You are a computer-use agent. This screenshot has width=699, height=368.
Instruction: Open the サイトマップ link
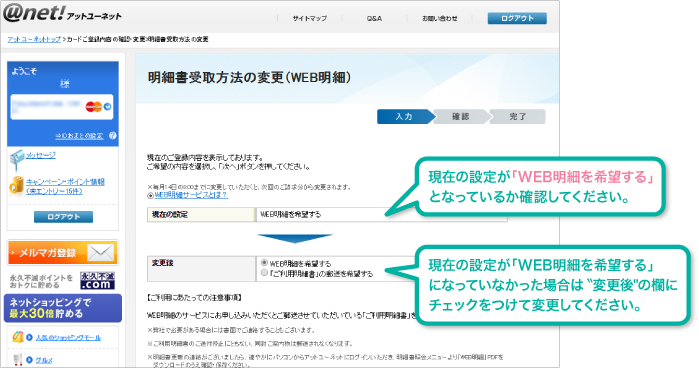[310, 18]
